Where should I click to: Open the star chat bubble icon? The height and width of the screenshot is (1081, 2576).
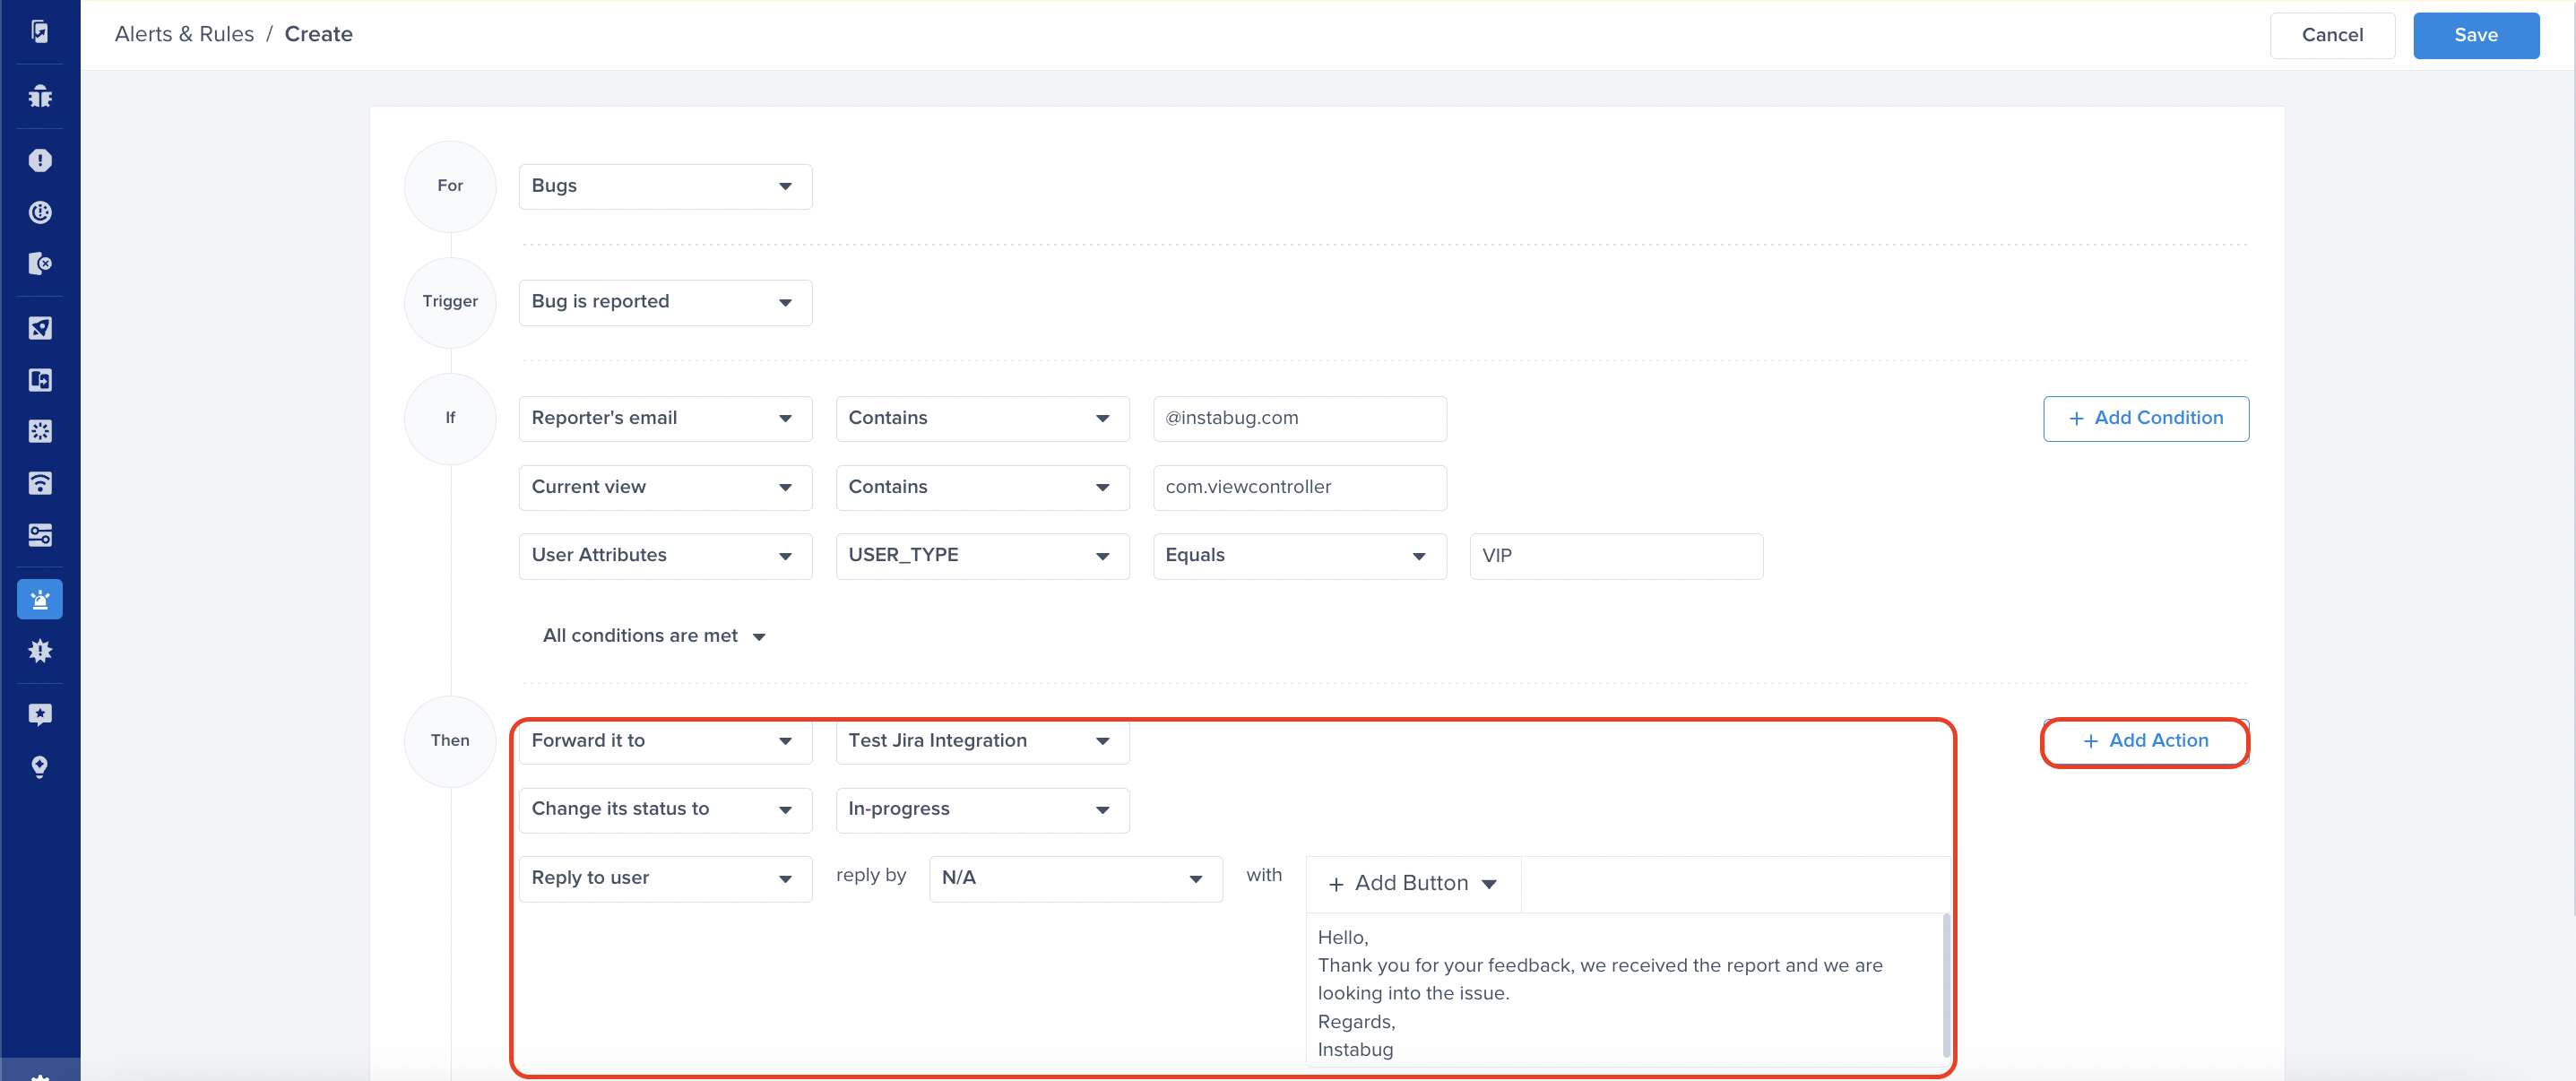[40, 714]
